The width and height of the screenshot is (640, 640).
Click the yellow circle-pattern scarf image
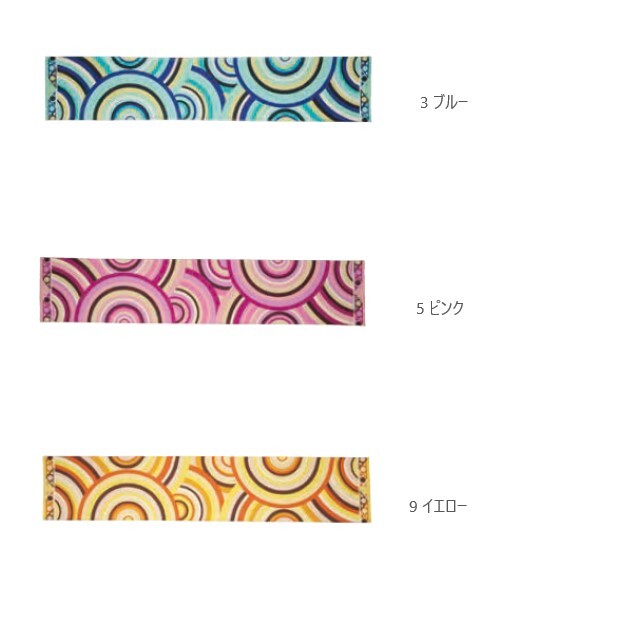[x=206, y=489]
